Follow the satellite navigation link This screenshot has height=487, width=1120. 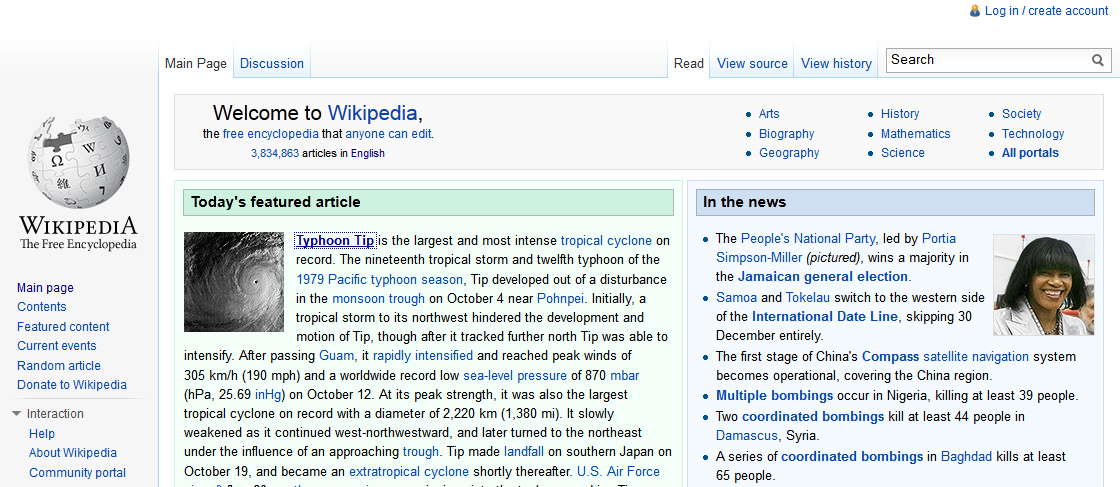[x=976, y=356]
